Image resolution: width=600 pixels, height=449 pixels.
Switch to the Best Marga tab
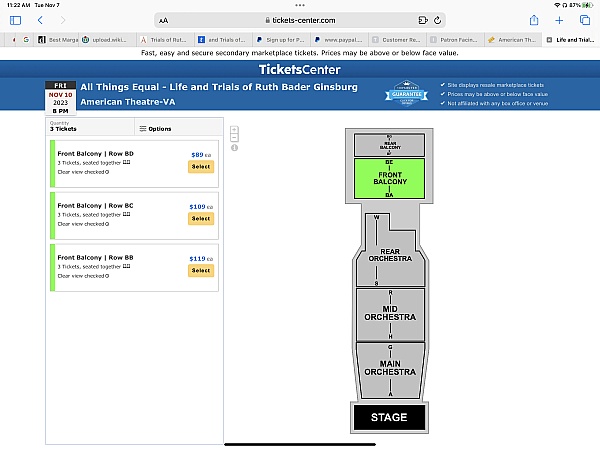point(57,39)
